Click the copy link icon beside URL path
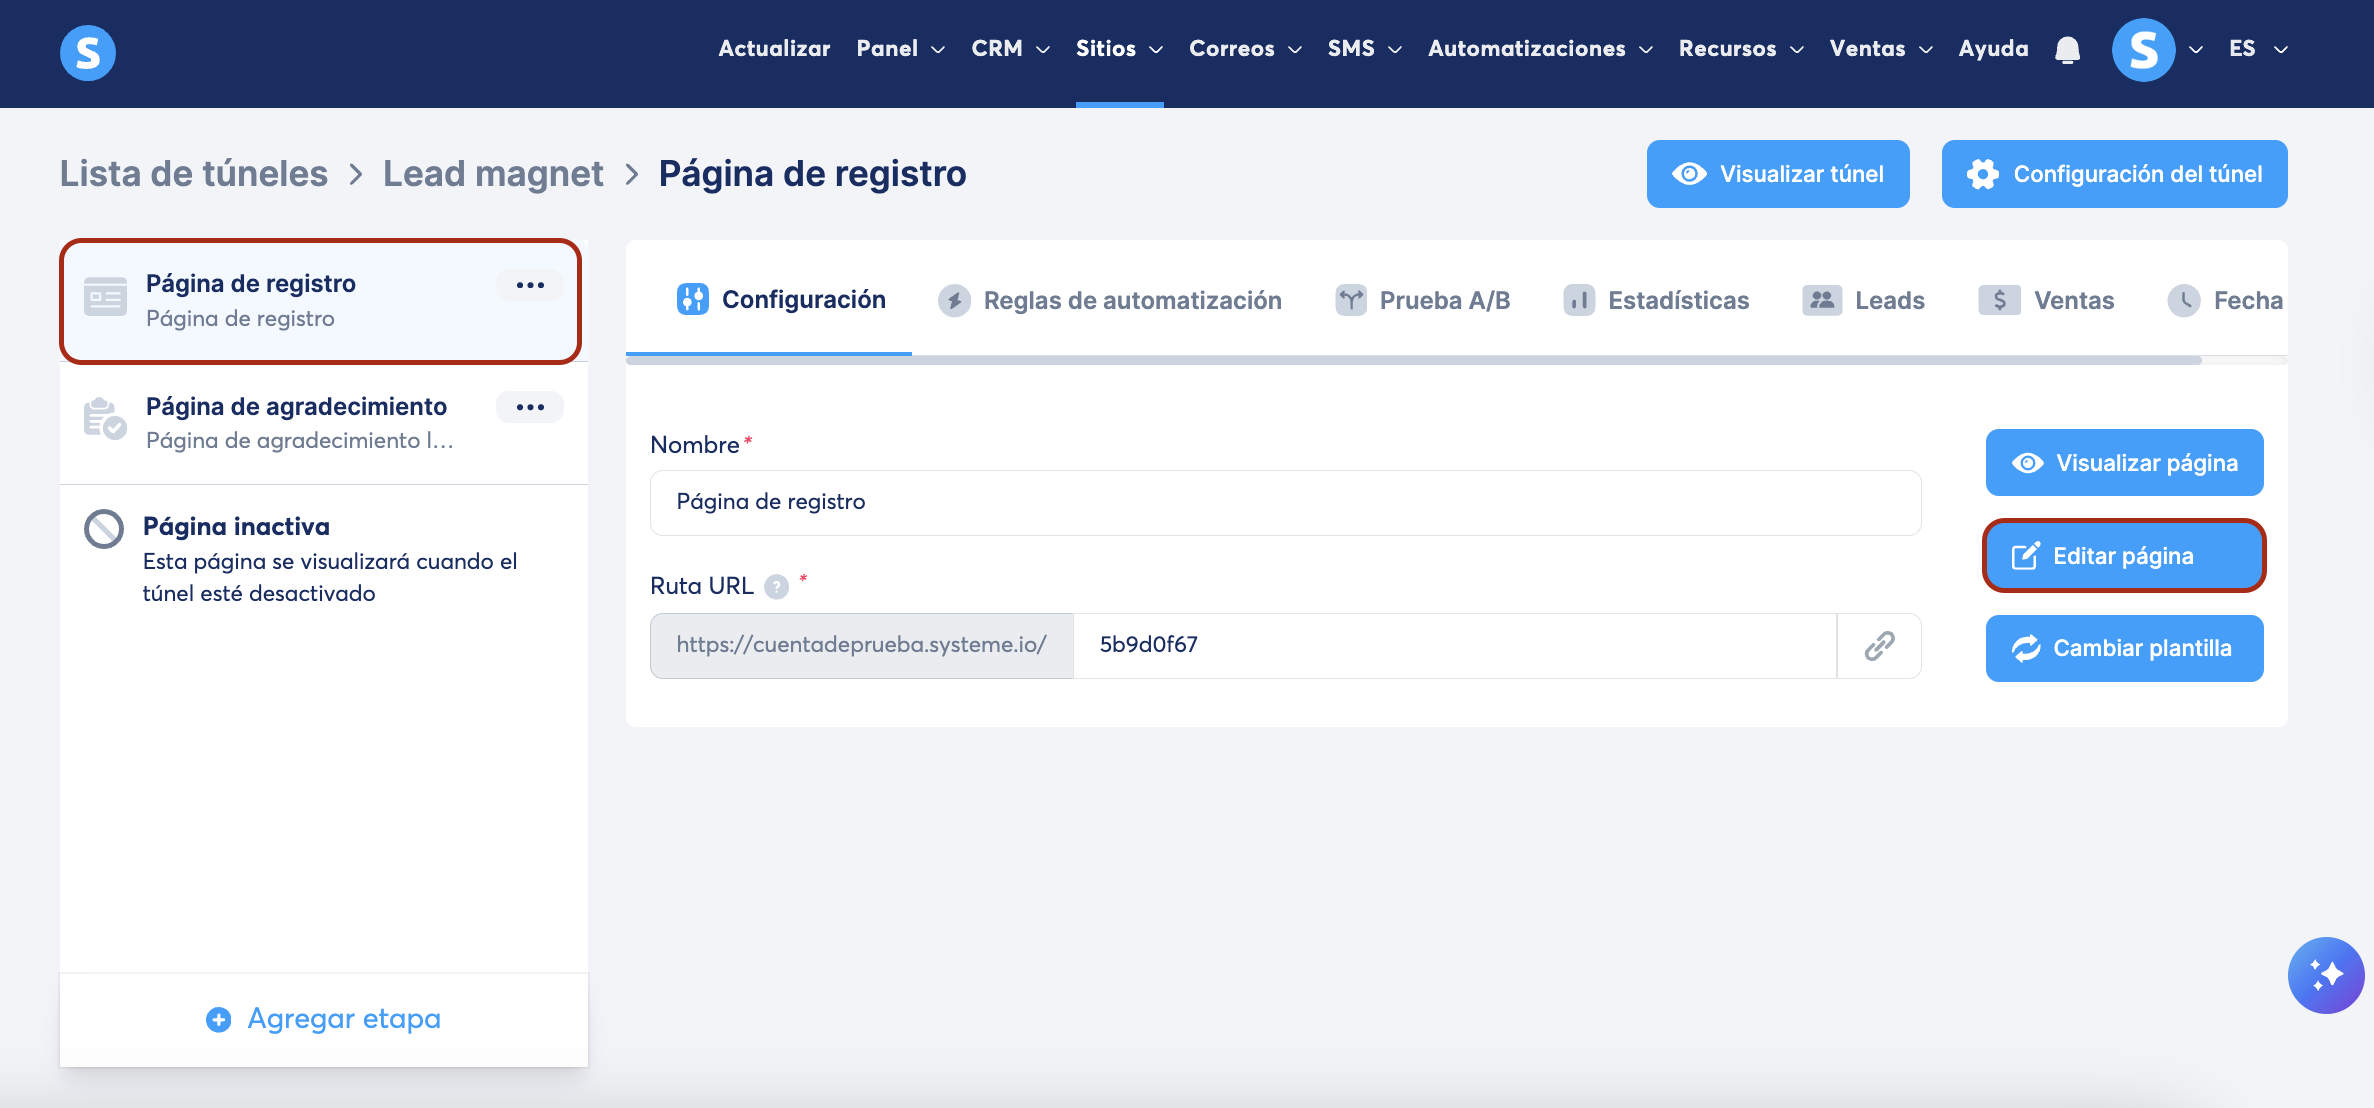Image resolution: width=2374 pixels, height=1108 pixels. pyautogui.click(x=1879, y=646)
